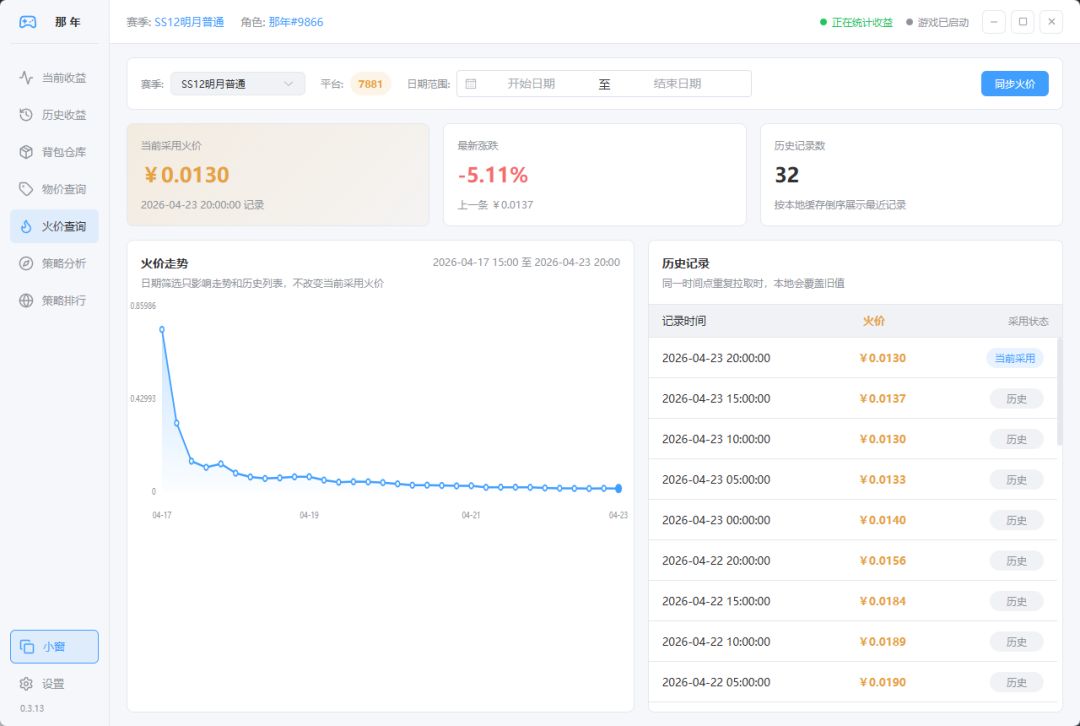Click the 结束日期 input field
The image size is (1080, 726).
coord(677,84)
